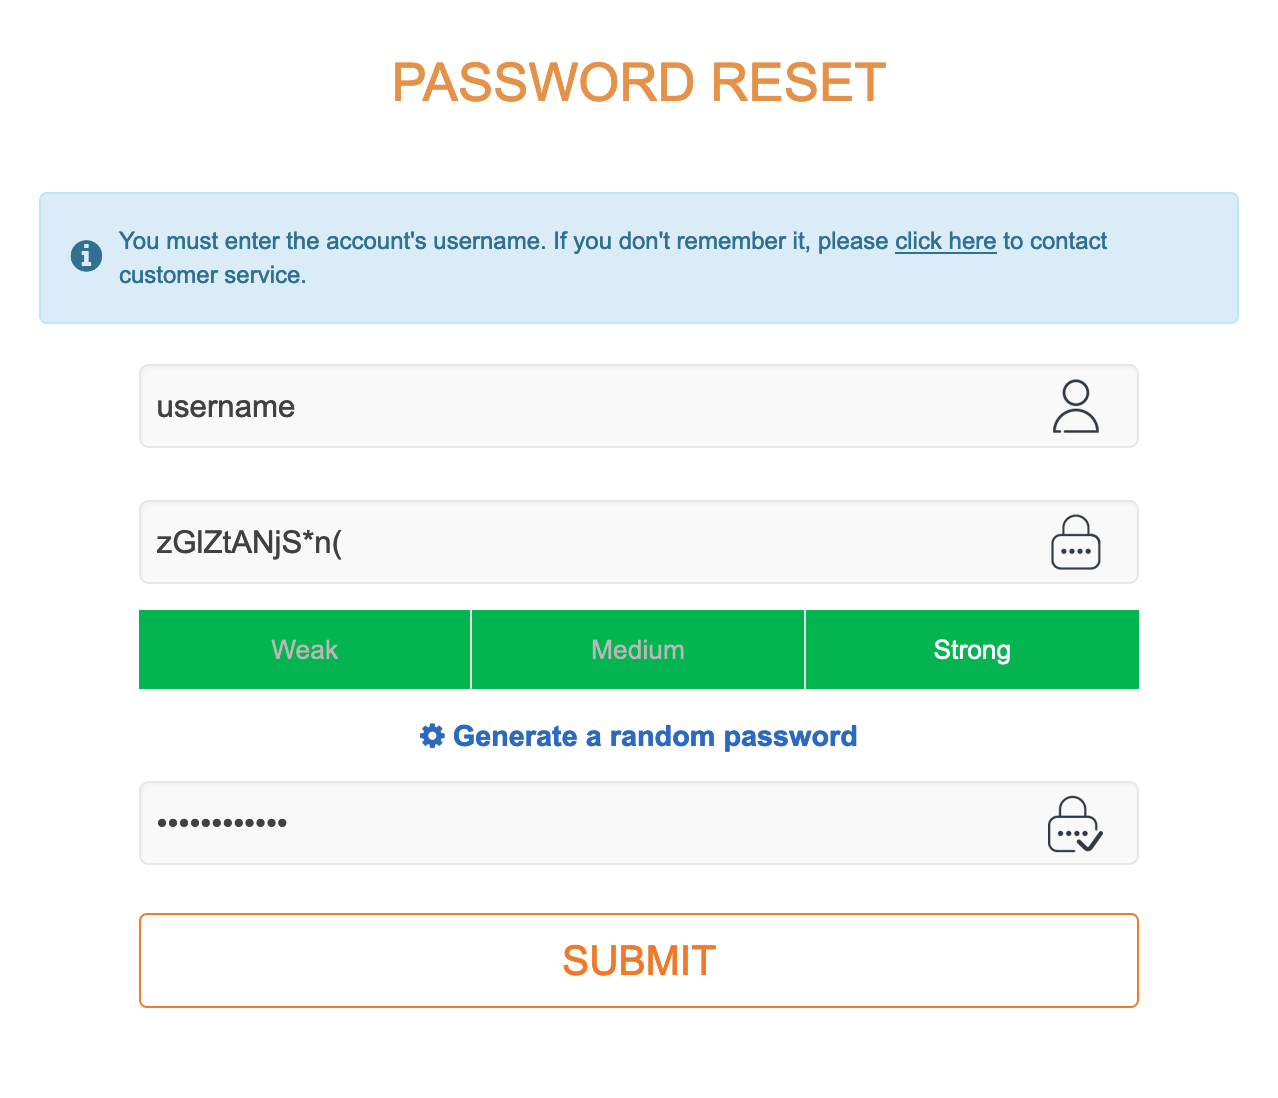Screen dimensions: 1278x1098
Task: Click the gear icon next to Generate password
Action: pos(431,735)
